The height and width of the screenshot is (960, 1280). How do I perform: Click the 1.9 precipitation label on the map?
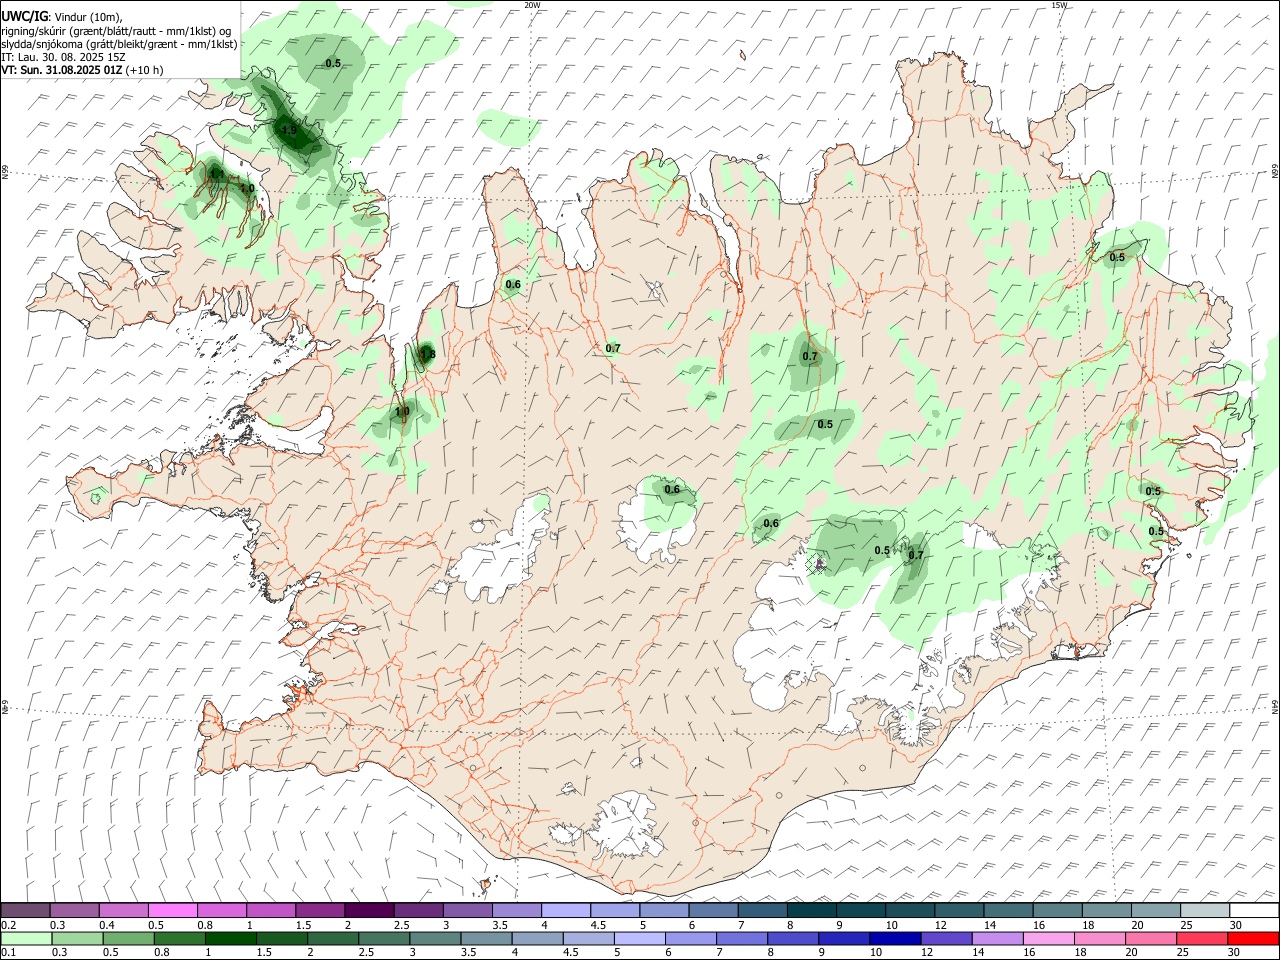click(x=289, y=130)
